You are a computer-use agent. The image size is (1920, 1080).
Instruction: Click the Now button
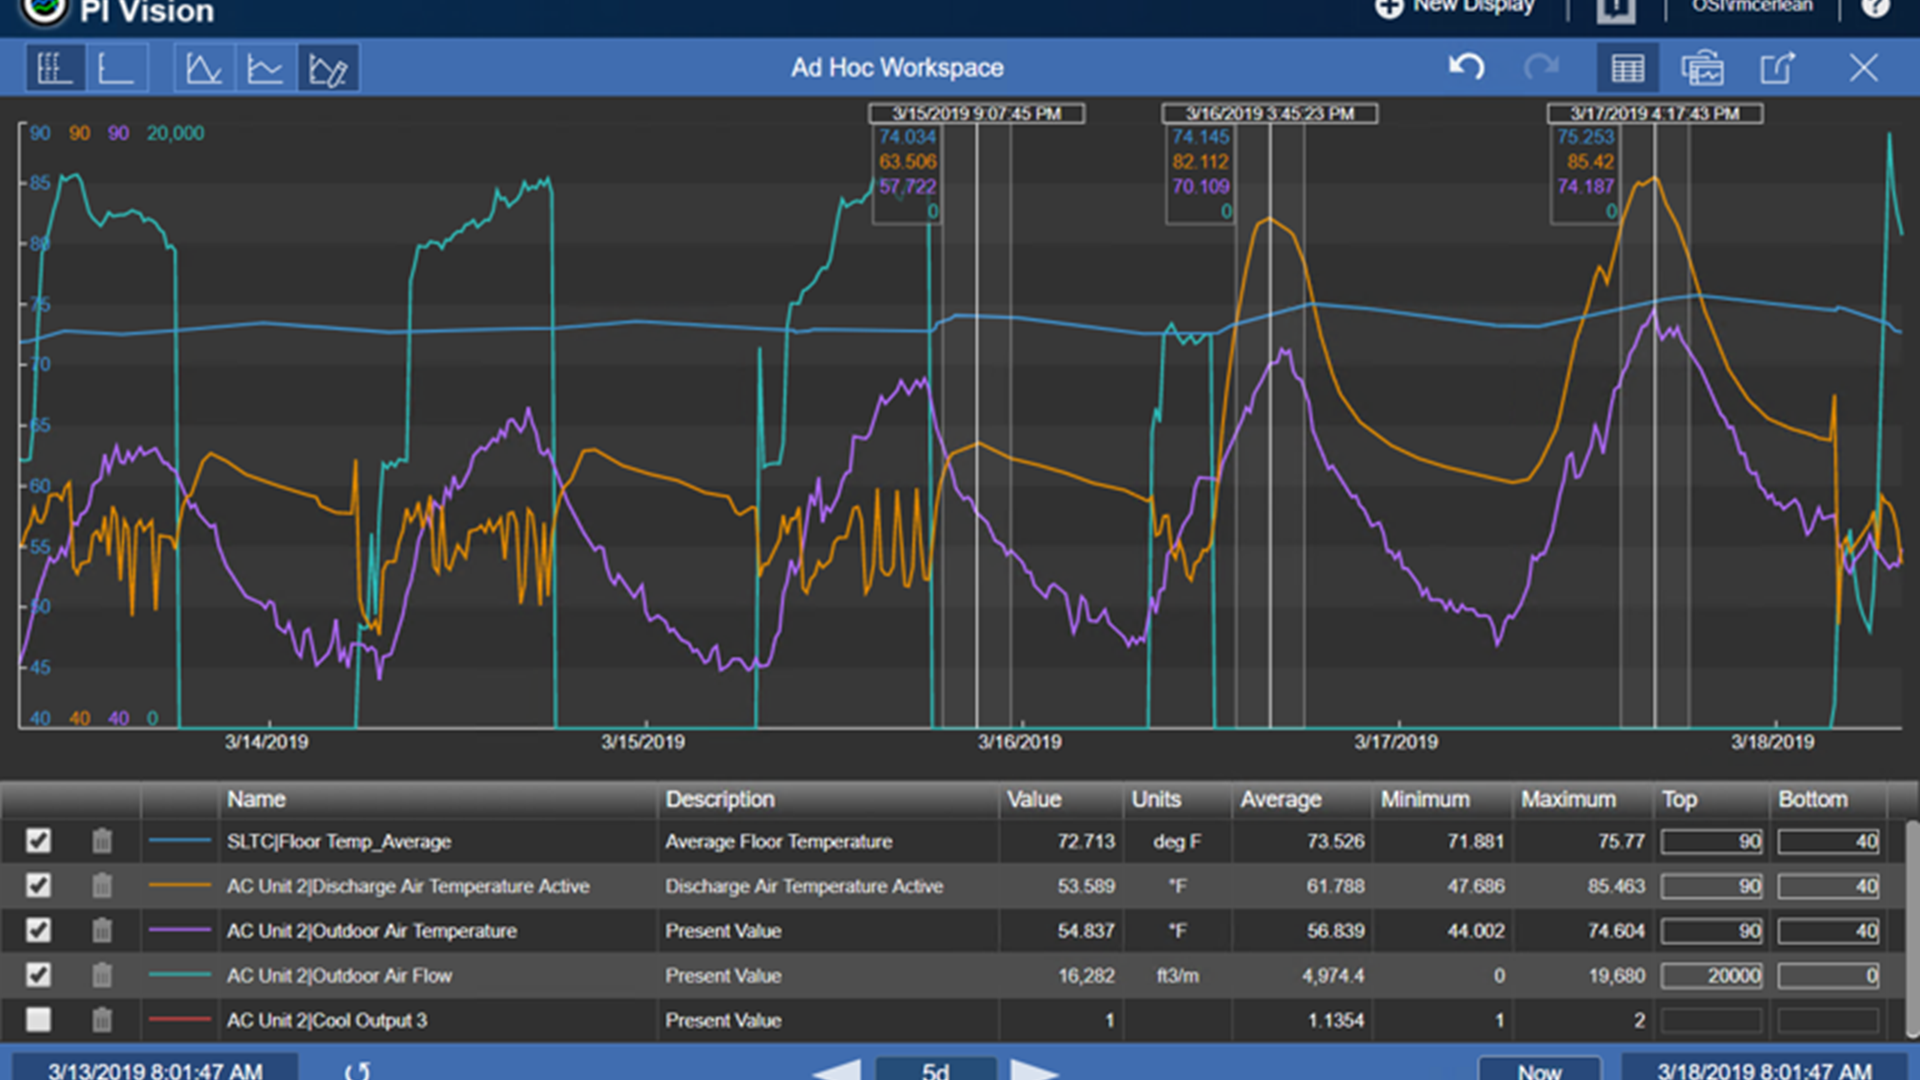pos(1539,1070)
